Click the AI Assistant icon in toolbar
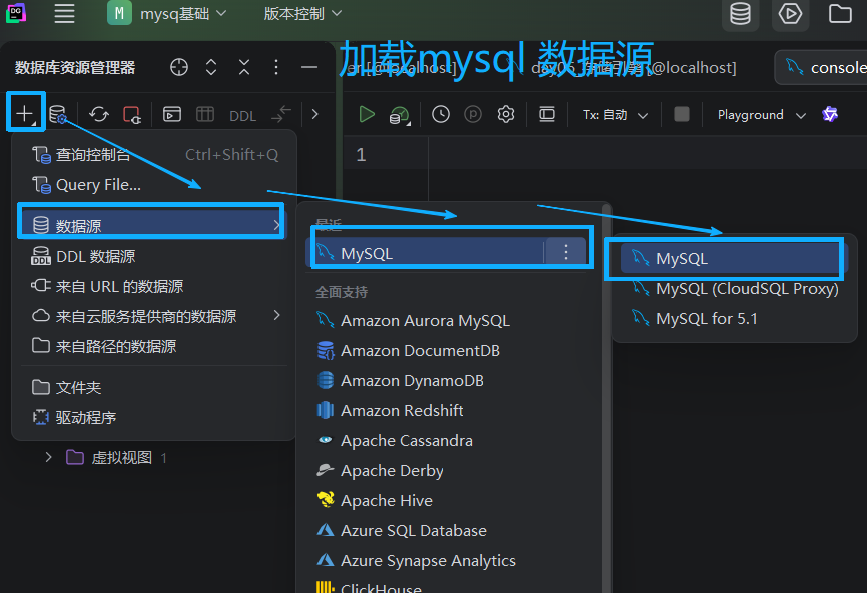The image size is (867, 593). click(830, 114)
